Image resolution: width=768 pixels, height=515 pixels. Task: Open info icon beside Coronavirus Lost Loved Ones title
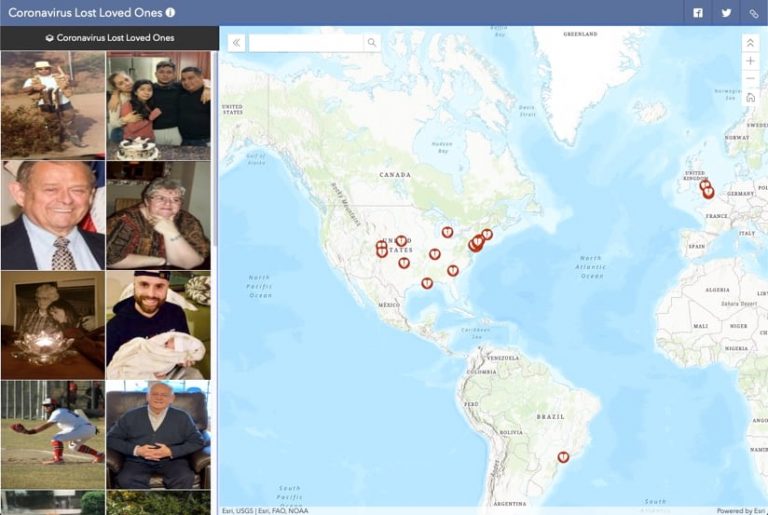pyautogui.click(x=170, y=12)
